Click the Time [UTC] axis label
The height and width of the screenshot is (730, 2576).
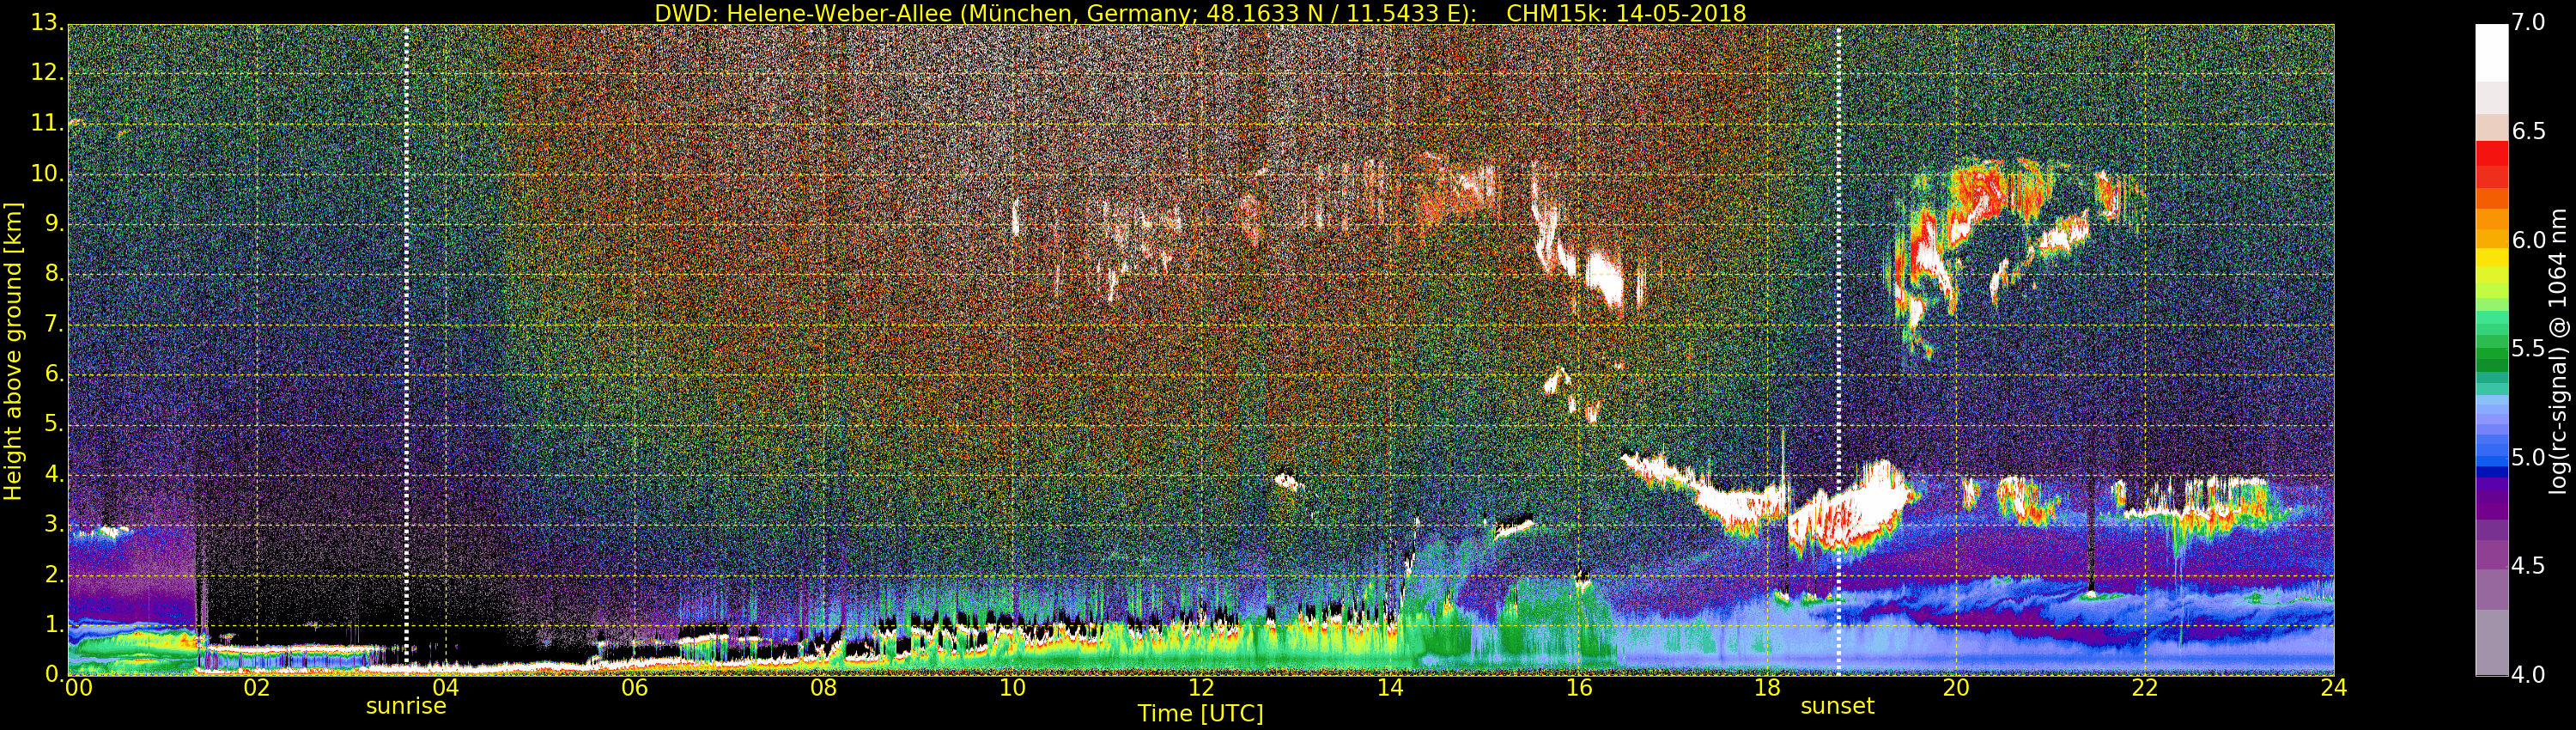point(1200,714)
